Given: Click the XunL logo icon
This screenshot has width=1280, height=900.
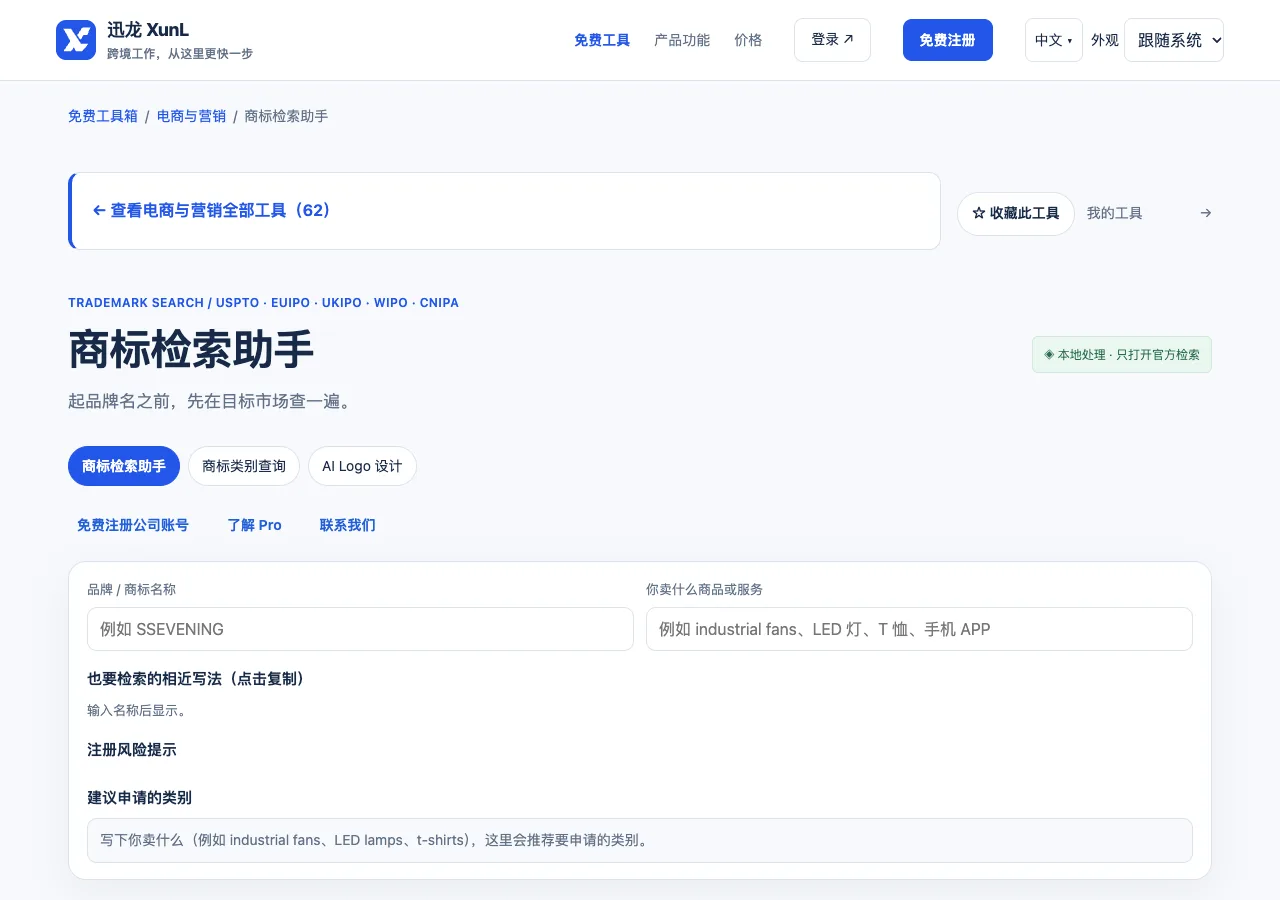Looking at the screenshot, I should [76, 40].
